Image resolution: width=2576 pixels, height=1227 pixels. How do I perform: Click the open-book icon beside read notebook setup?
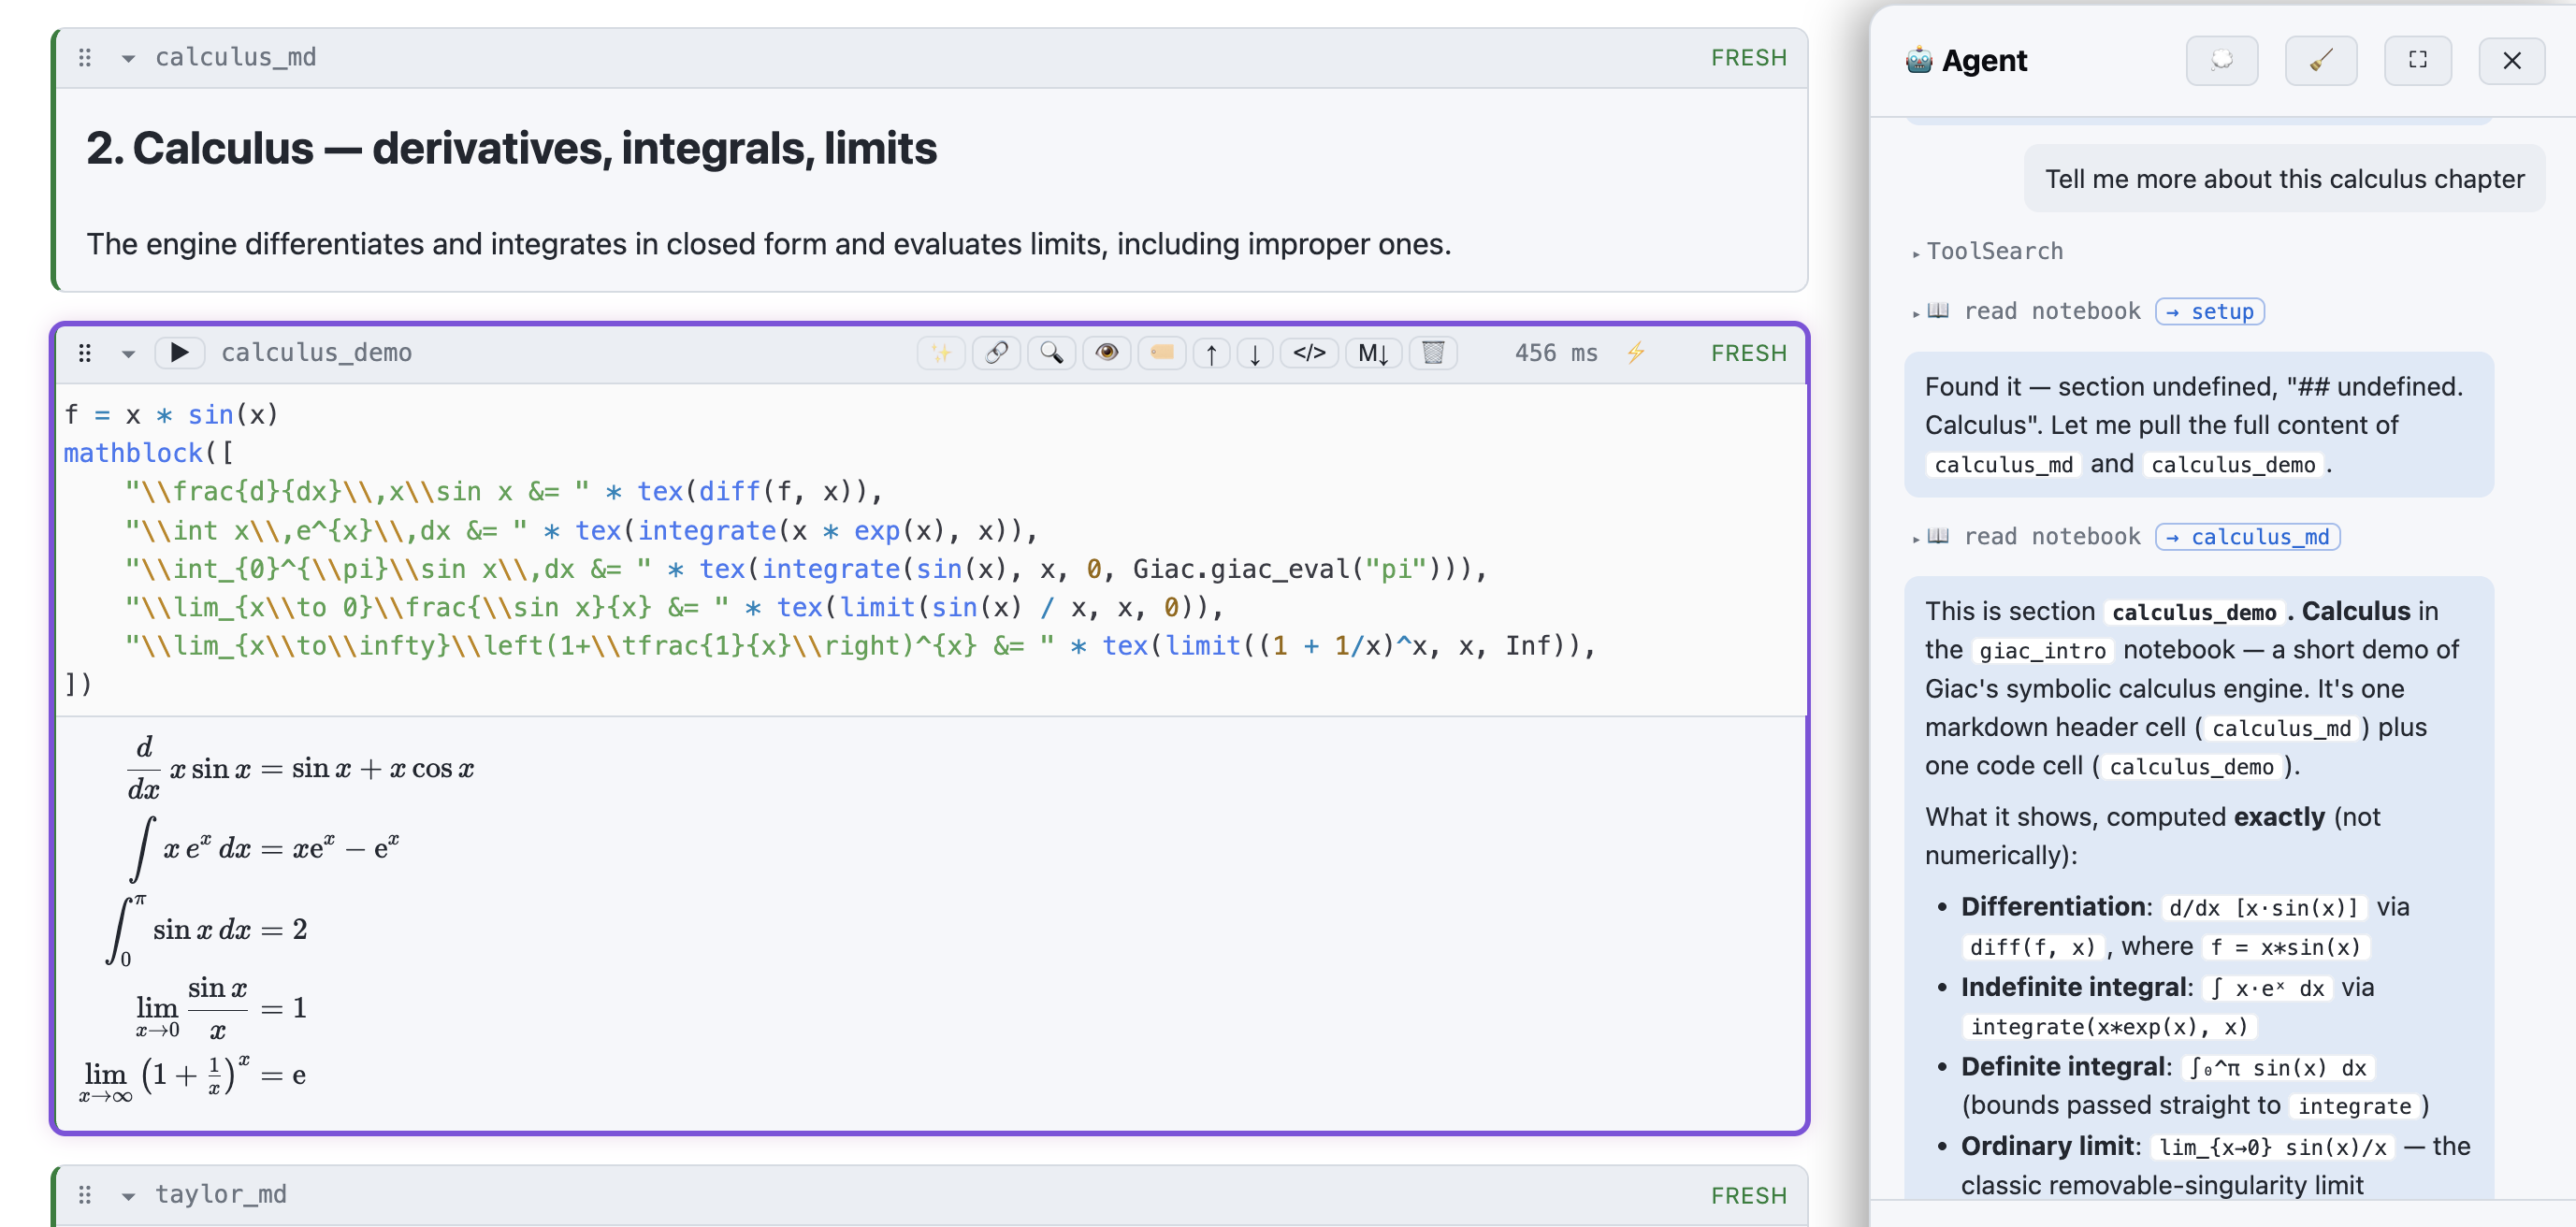[1938, 311]
